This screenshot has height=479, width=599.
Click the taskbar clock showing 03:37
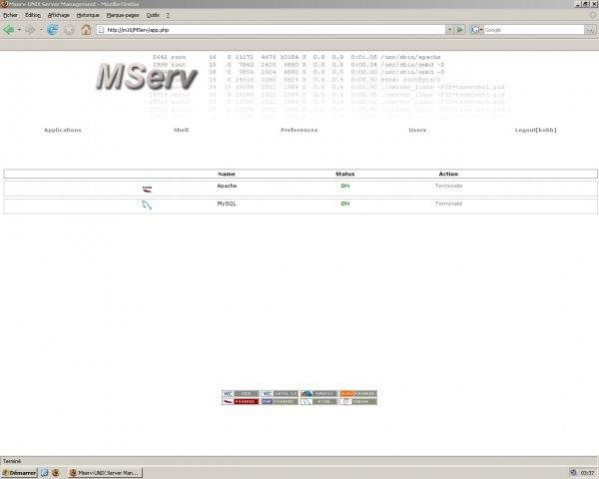pyautogui.click(x=588, y=473)
